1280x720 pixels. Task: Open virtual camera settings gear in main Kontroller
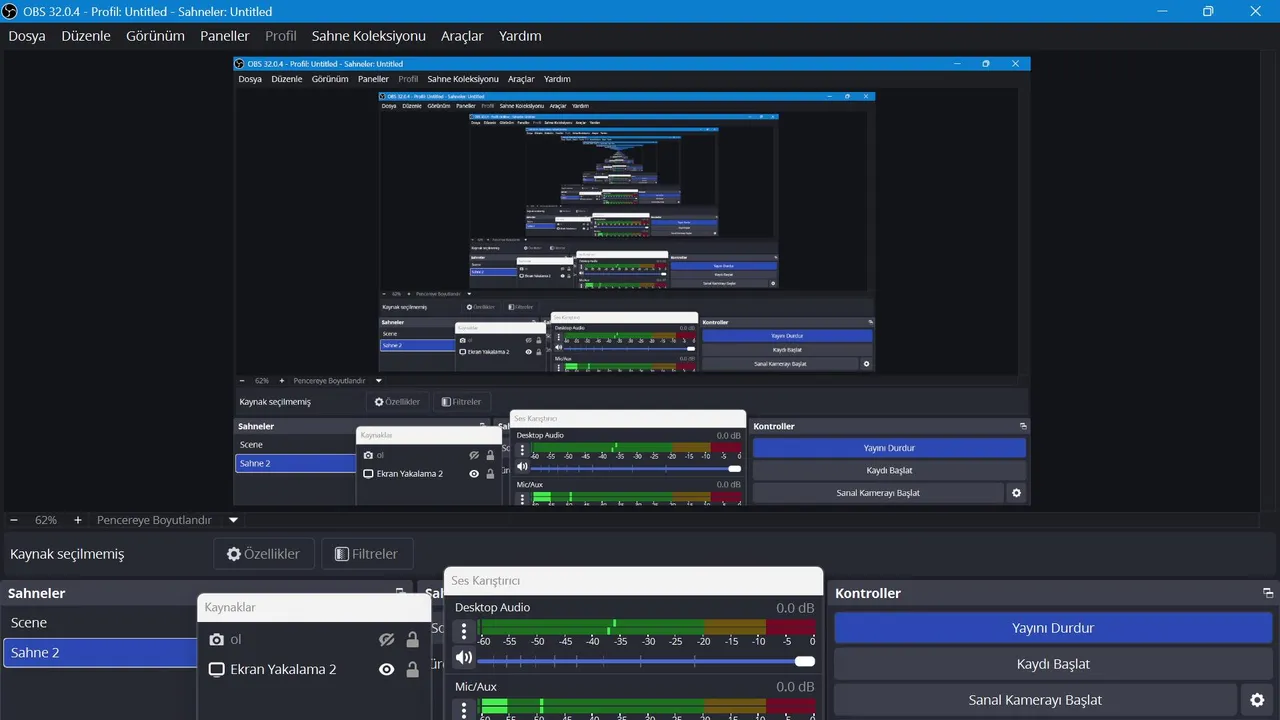pyautogui.click(x=1257, y=700)
